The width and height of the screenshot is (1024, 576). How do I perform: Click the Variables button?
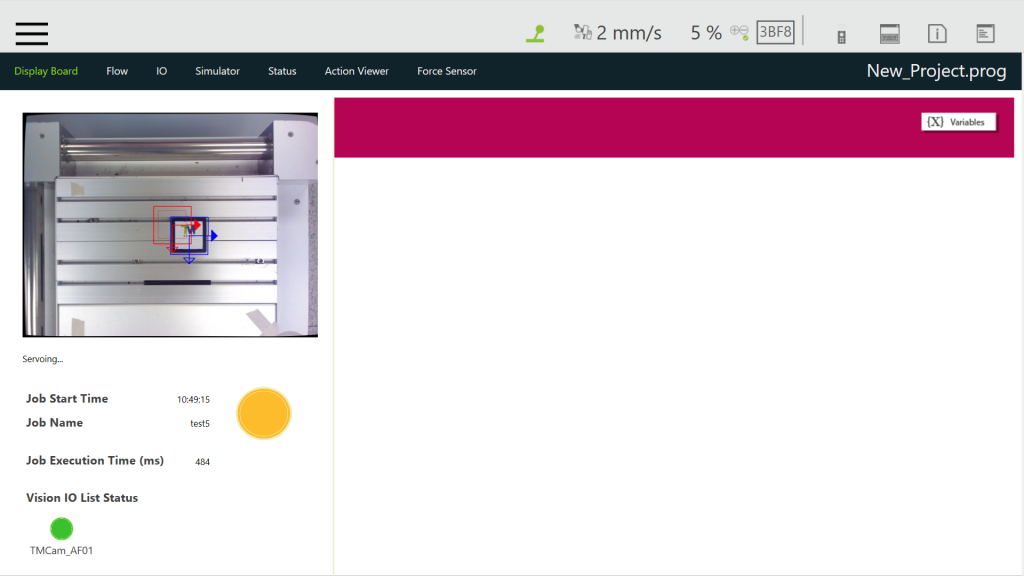958,122
